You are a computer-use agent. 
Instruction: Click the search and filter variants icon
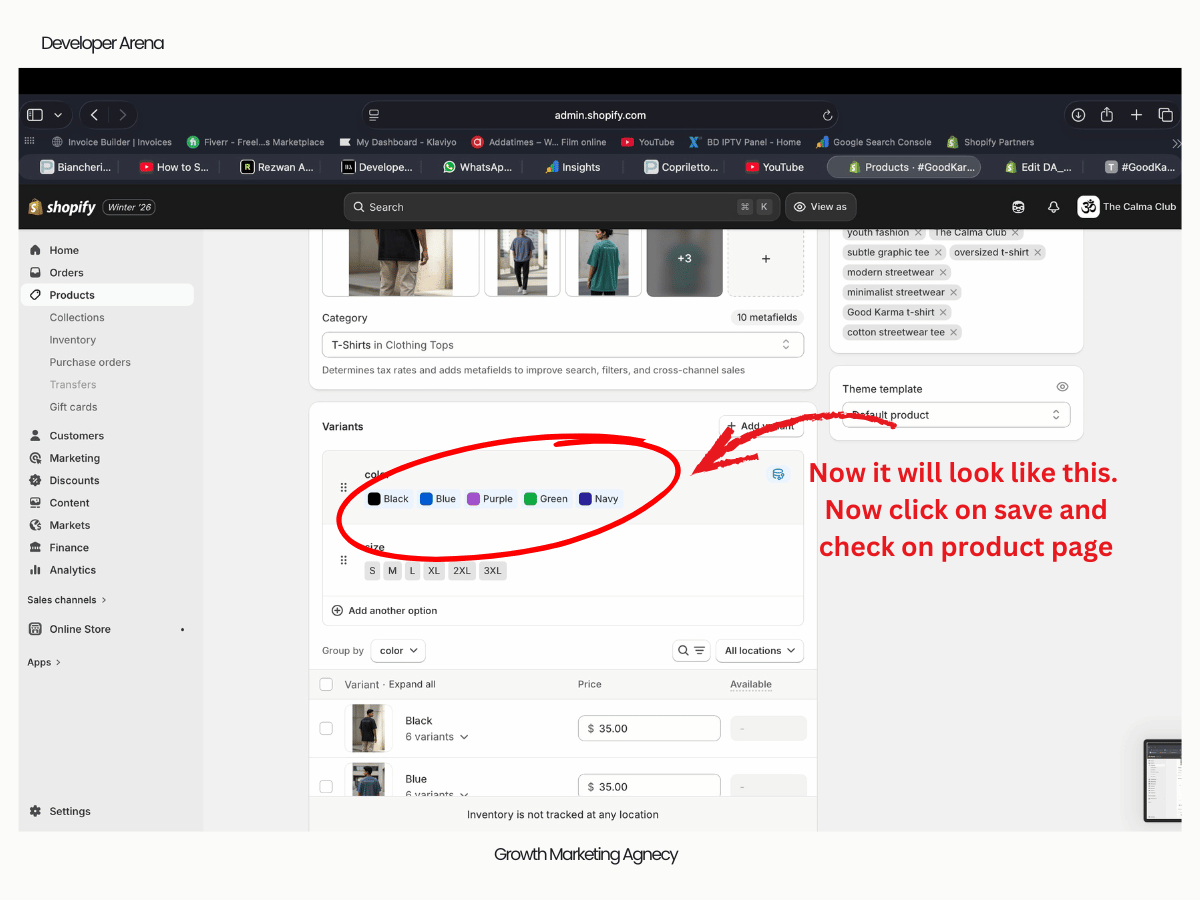coord(691,651)
